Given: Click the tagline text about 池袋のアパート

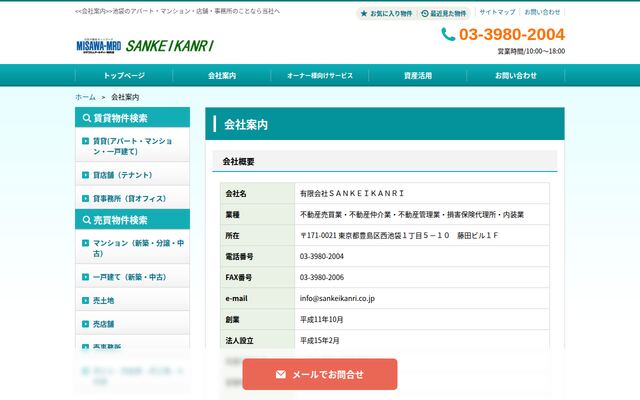Looking at the screenshot, I should pos(178,11).
